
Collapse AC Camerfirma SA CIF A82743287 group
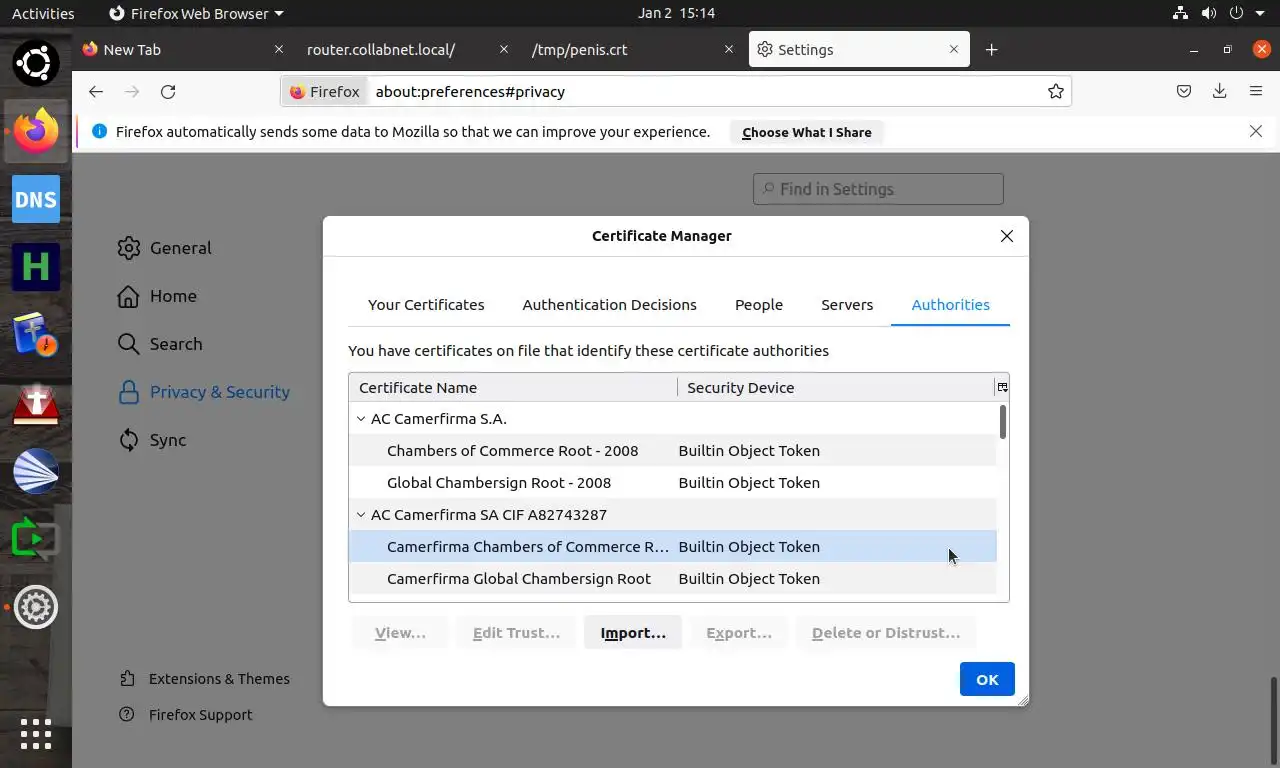point(361,515)
